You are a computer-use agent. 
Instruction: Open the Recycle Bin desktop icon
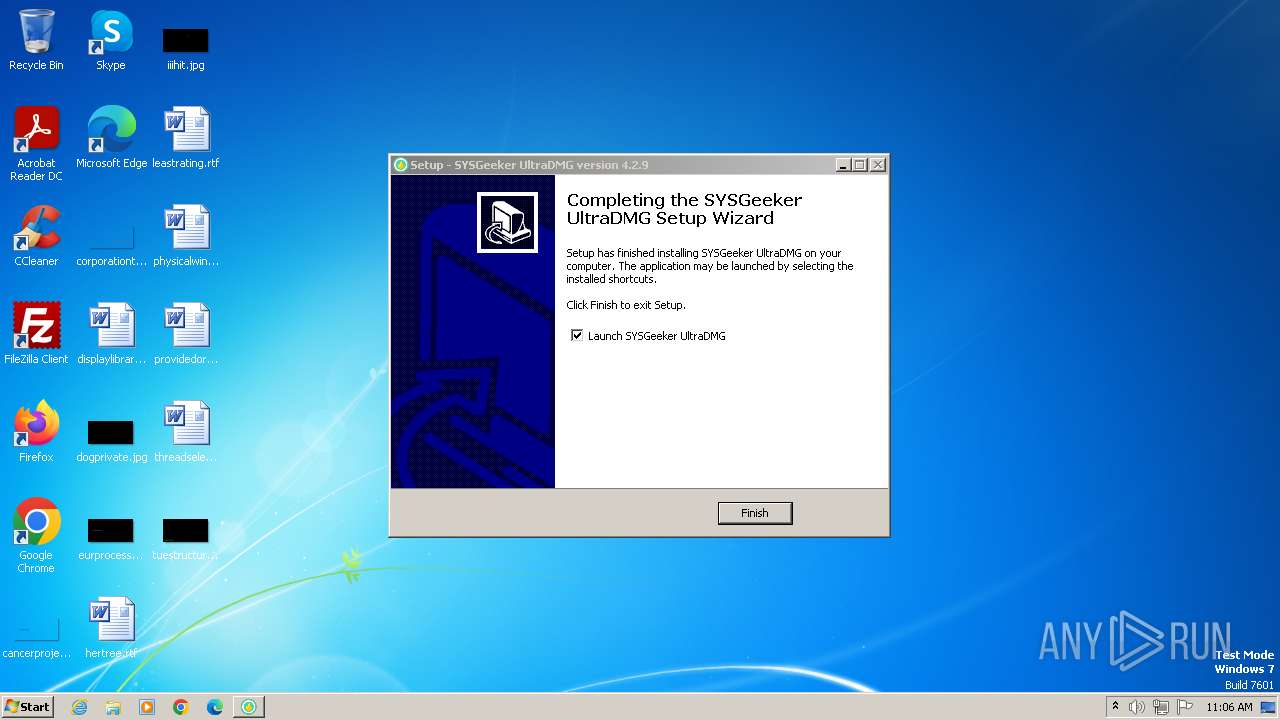(x=36, y=40)
